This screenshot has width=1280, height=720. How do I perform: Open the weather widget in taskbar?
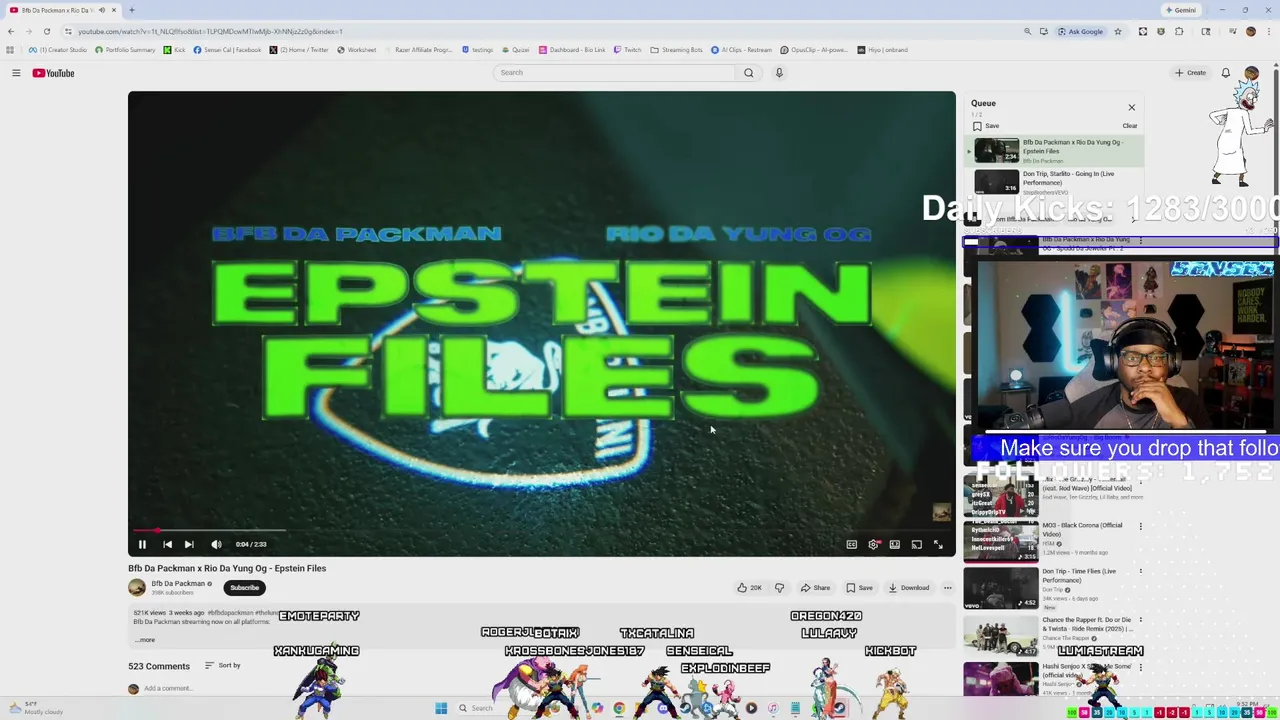35,708
